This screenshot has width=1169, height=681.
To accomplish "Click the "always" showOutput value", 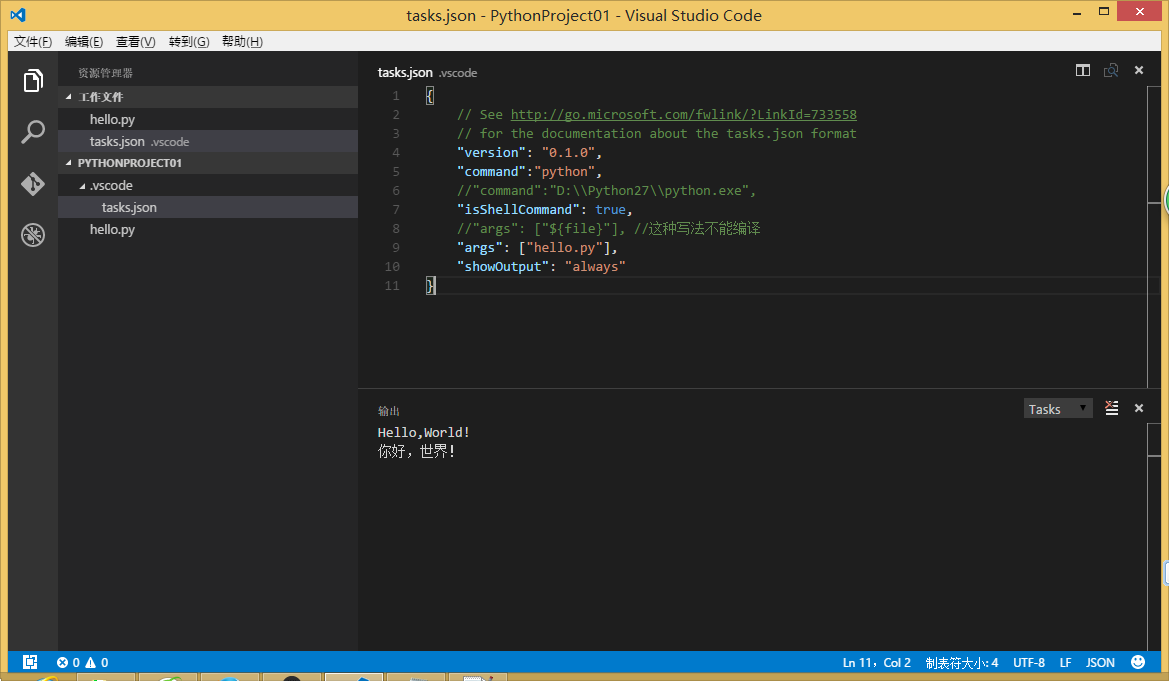I will pos(595,266).
